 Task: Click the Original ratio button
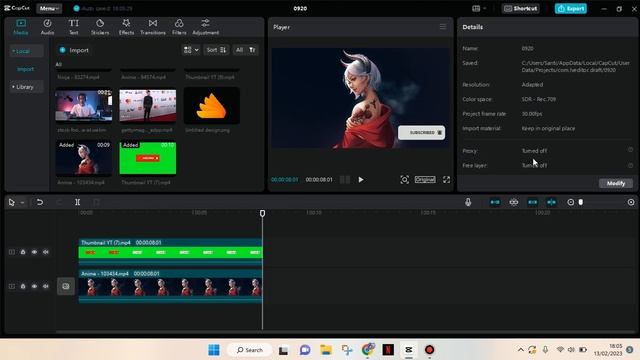(x=425, y=180)
